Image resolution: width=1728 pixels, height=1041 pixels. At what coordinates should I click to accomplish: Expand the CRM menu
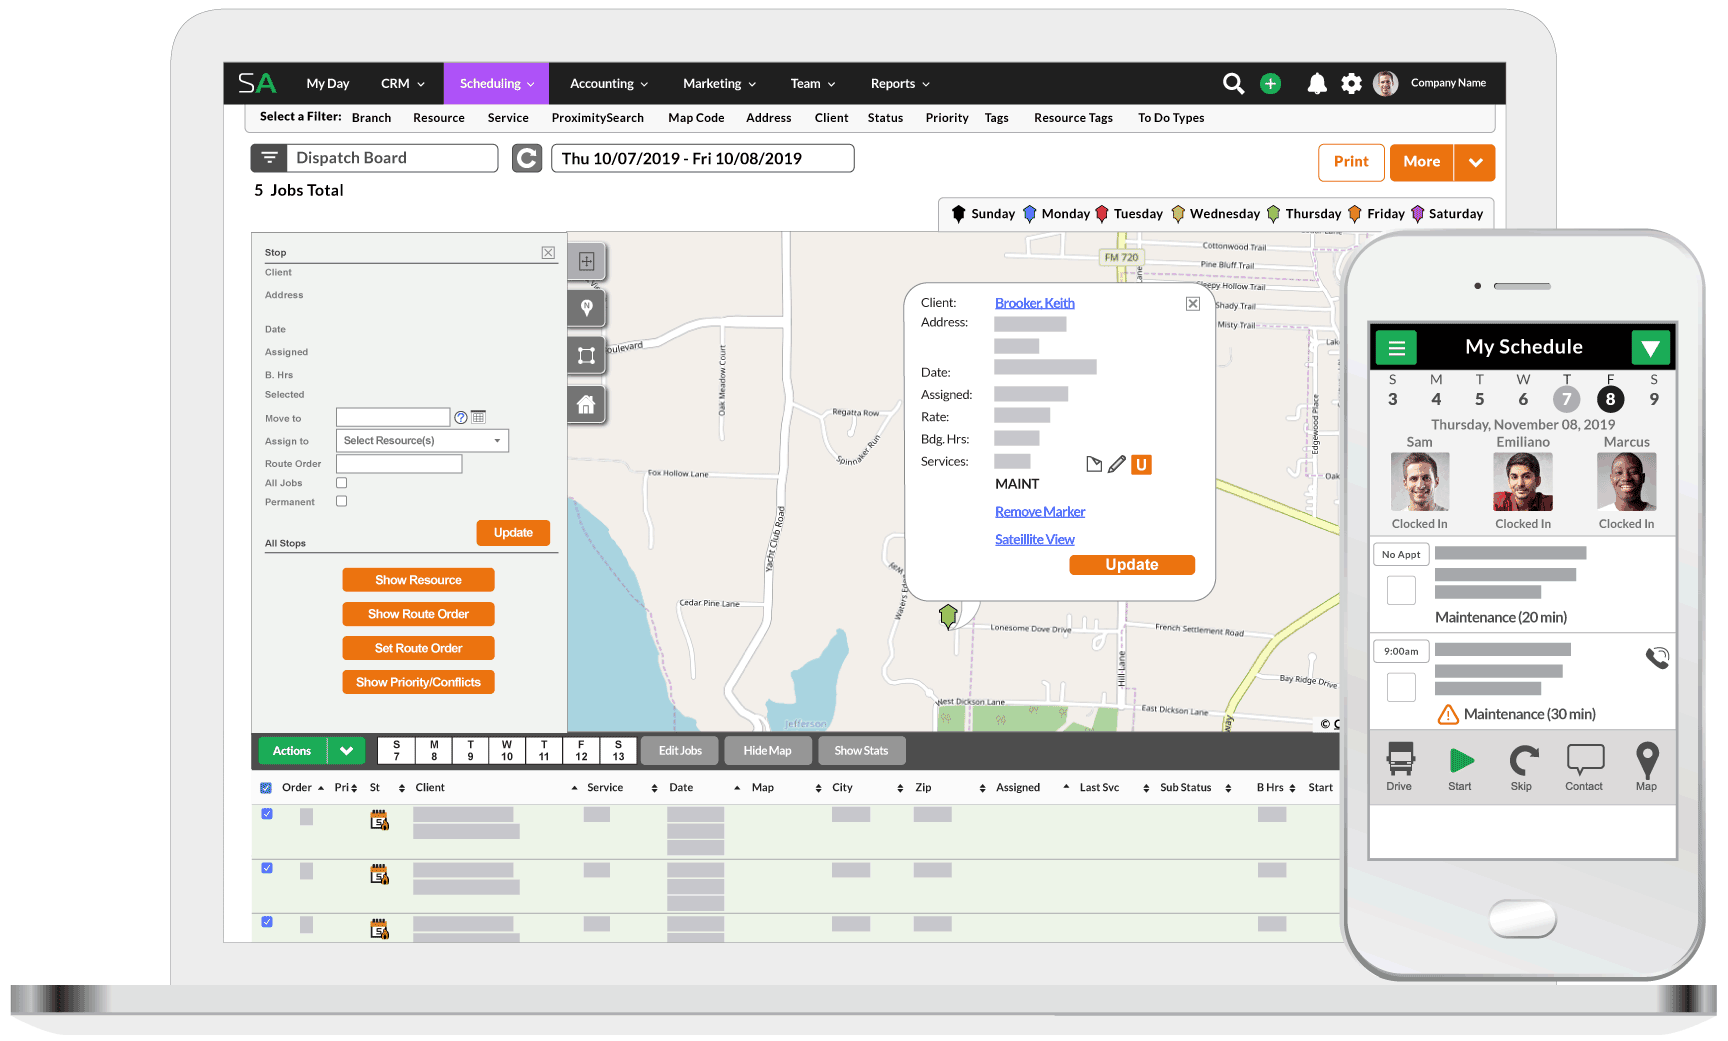[403, 84]
